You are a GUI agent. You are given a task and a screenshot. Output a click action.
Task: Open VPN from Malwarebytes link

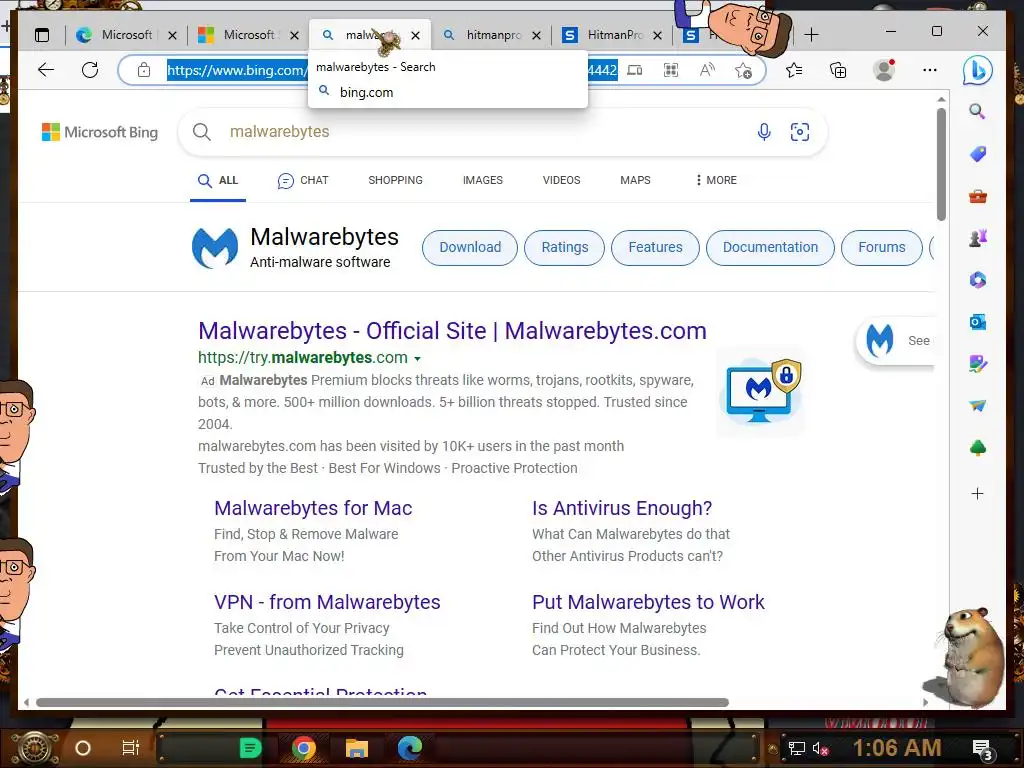click(327, 602)
